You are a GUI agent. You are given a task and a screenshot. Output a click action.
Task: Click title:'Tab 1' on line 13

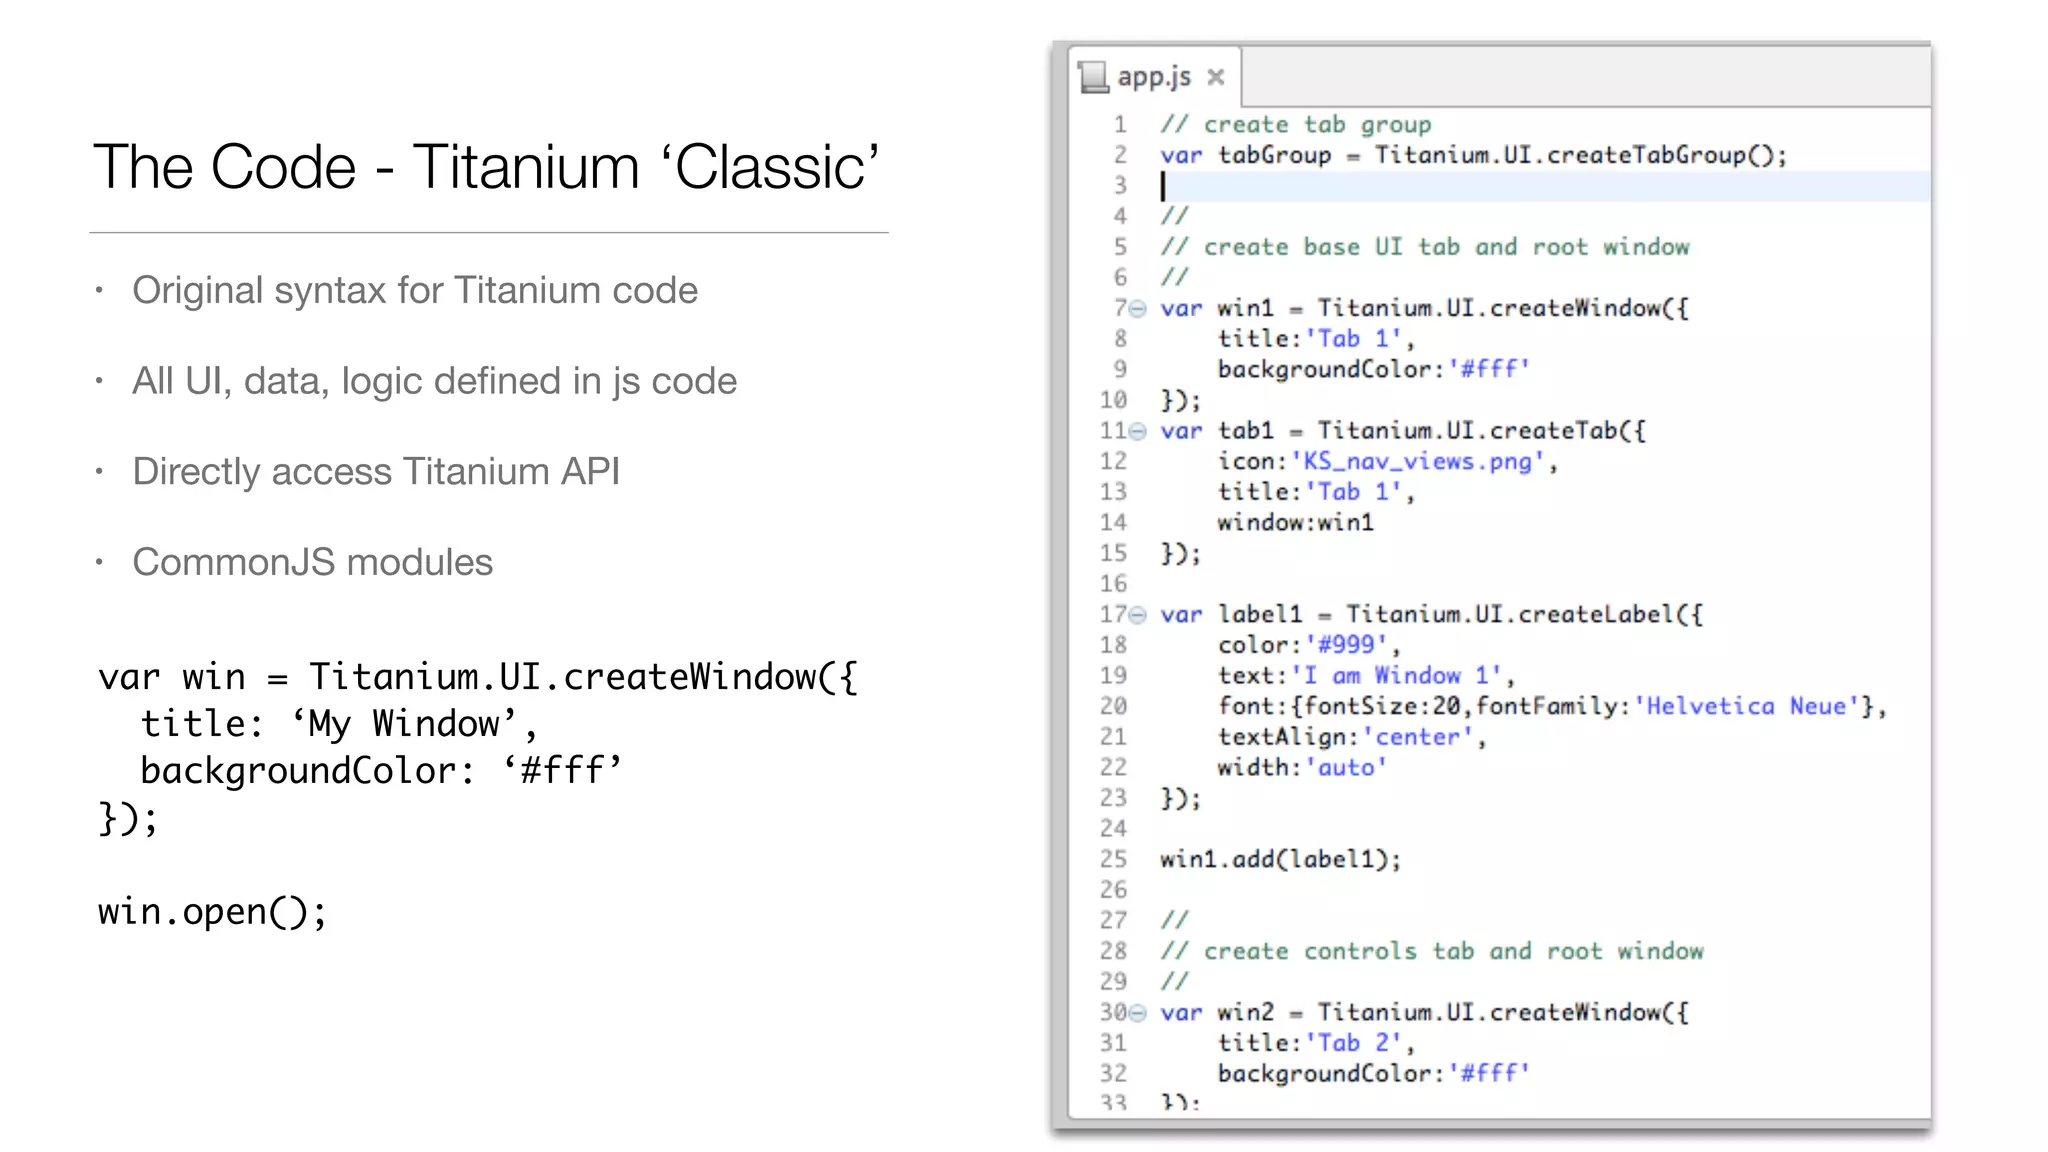(x=1316, y=492)
